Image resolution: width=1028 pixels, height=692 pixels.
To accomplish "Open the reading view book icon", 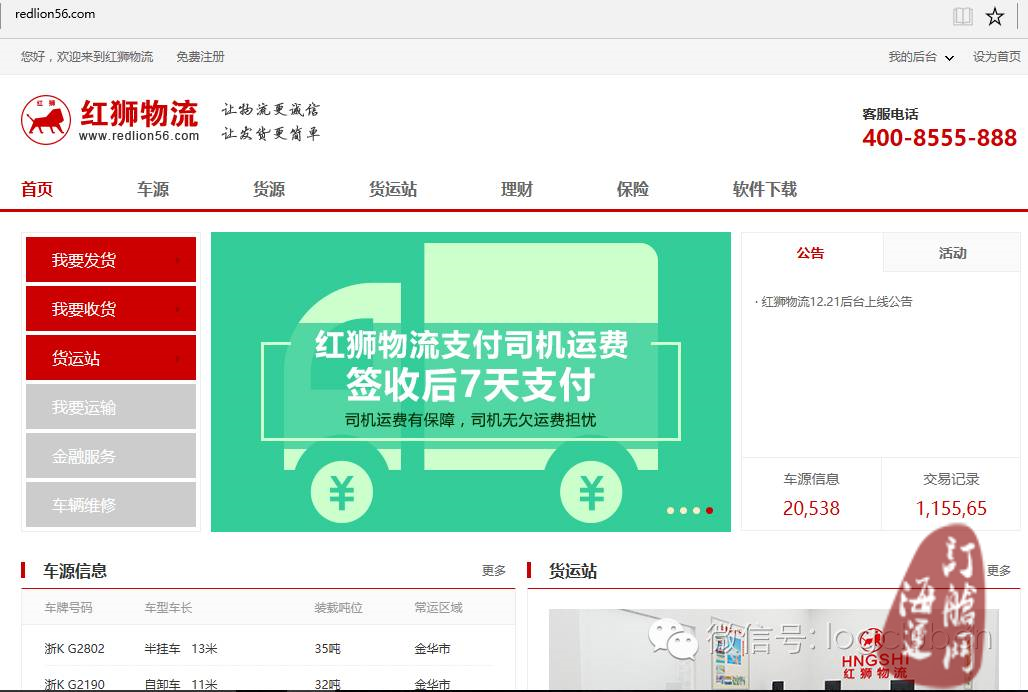I will coord(962,16).
